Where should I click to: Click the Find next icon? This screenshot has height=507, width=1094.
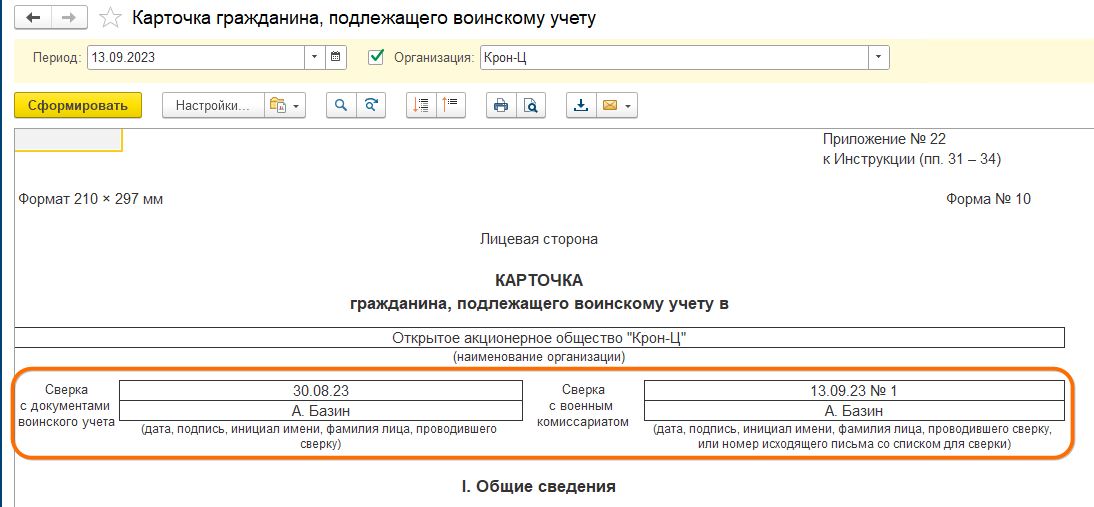pyautogui.click(x=371, y=106)
